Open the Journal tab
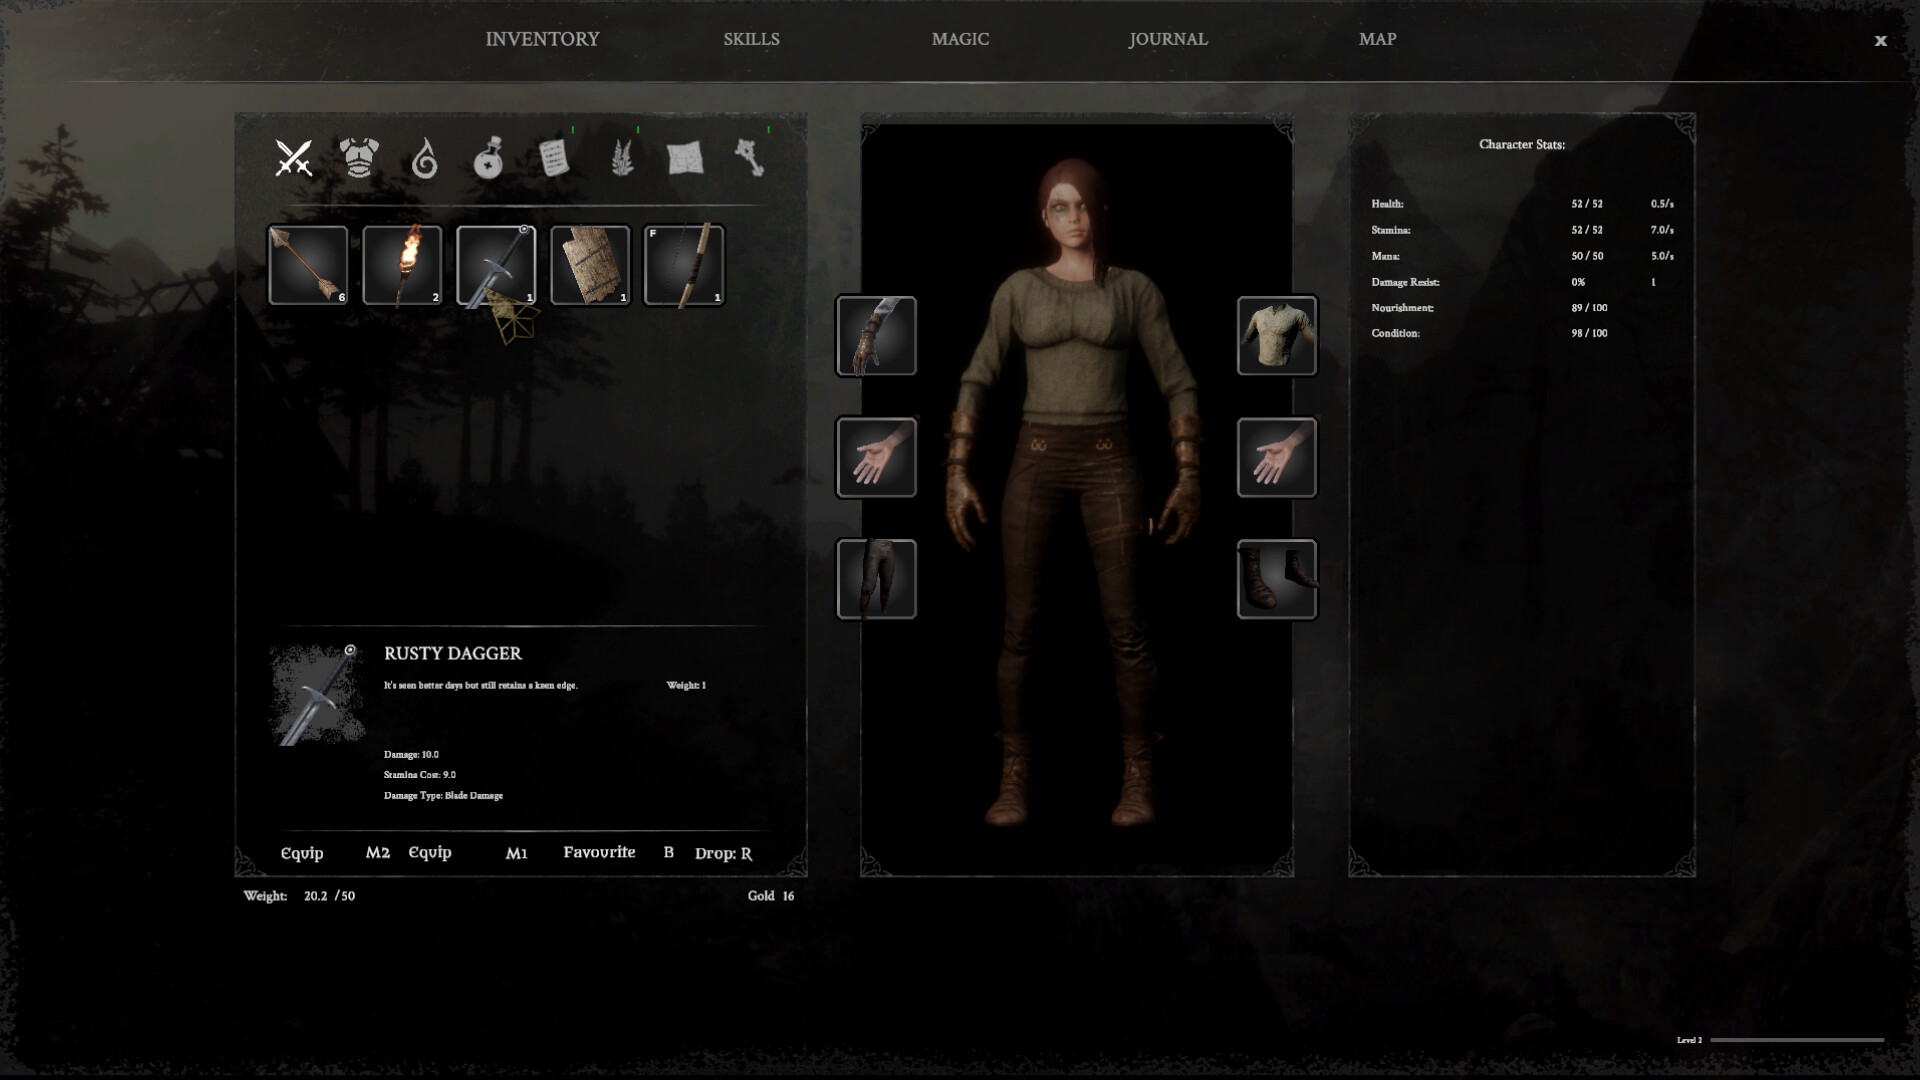The width and height of the screenshot is (1920, 1080). pos(1168,39)
